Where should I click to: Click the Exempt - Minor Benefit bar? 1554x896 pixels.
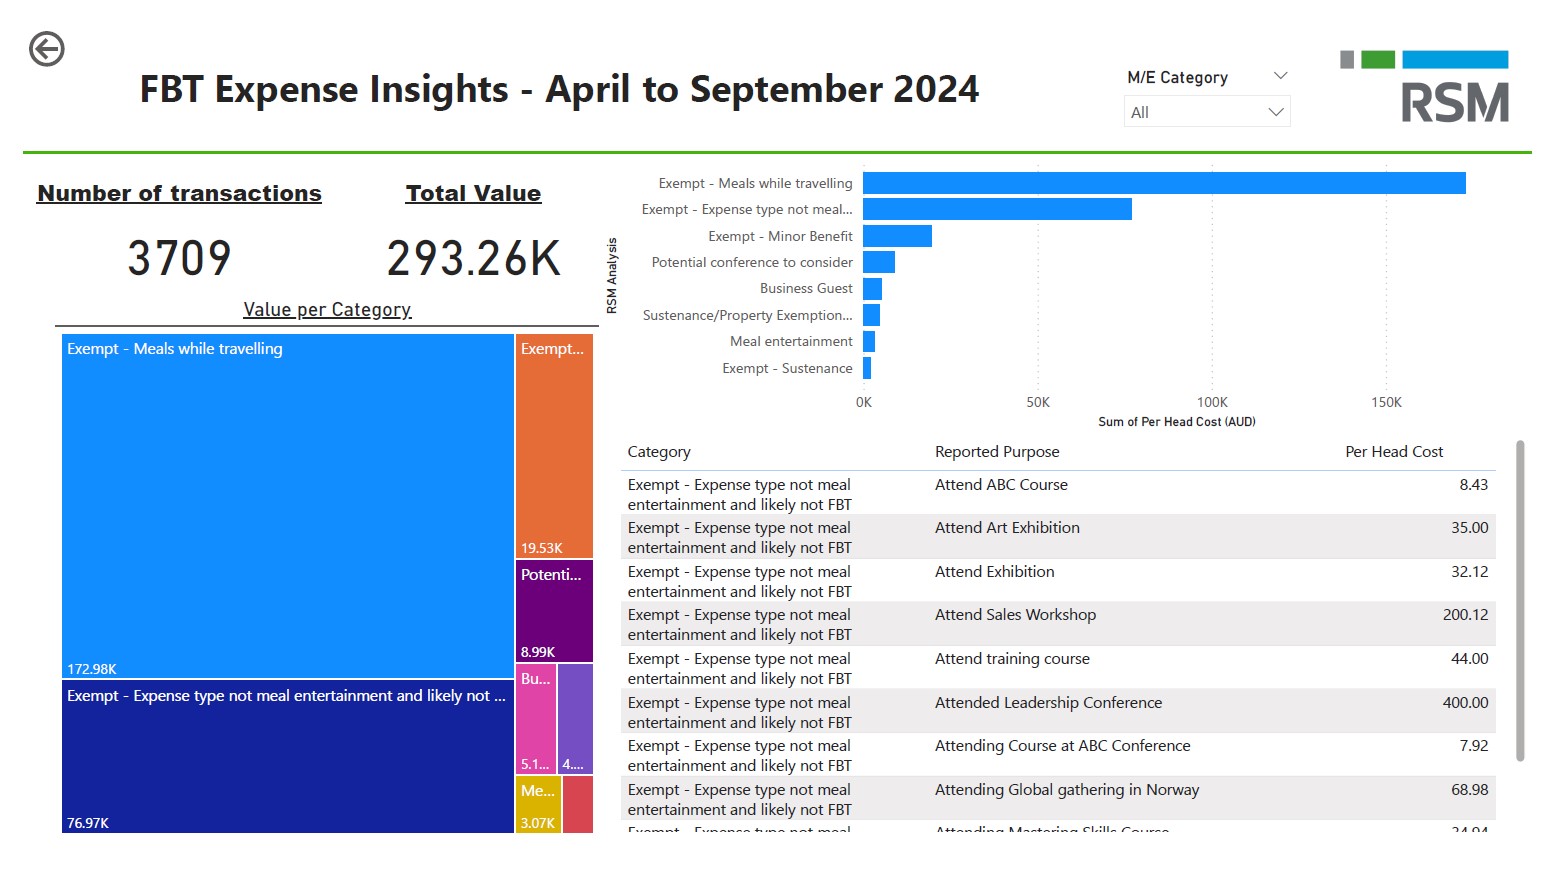tap(897, 236)
